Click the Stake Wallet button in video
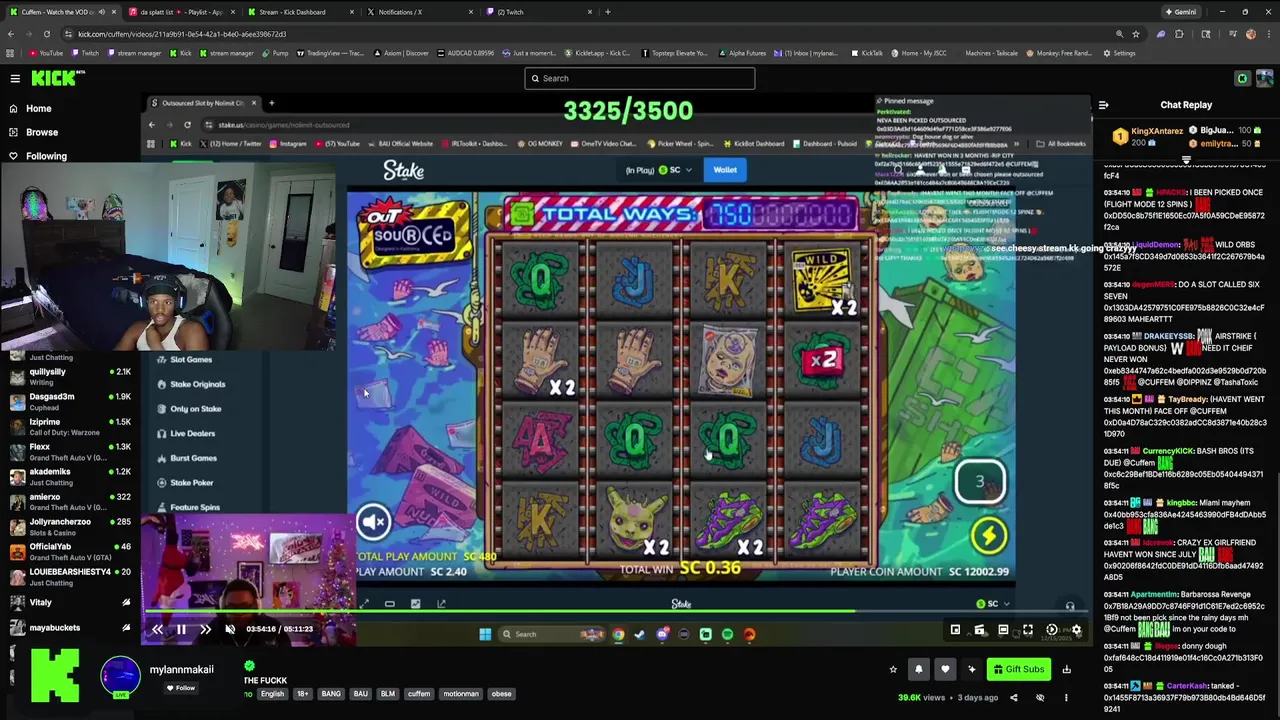 point(725,170)
